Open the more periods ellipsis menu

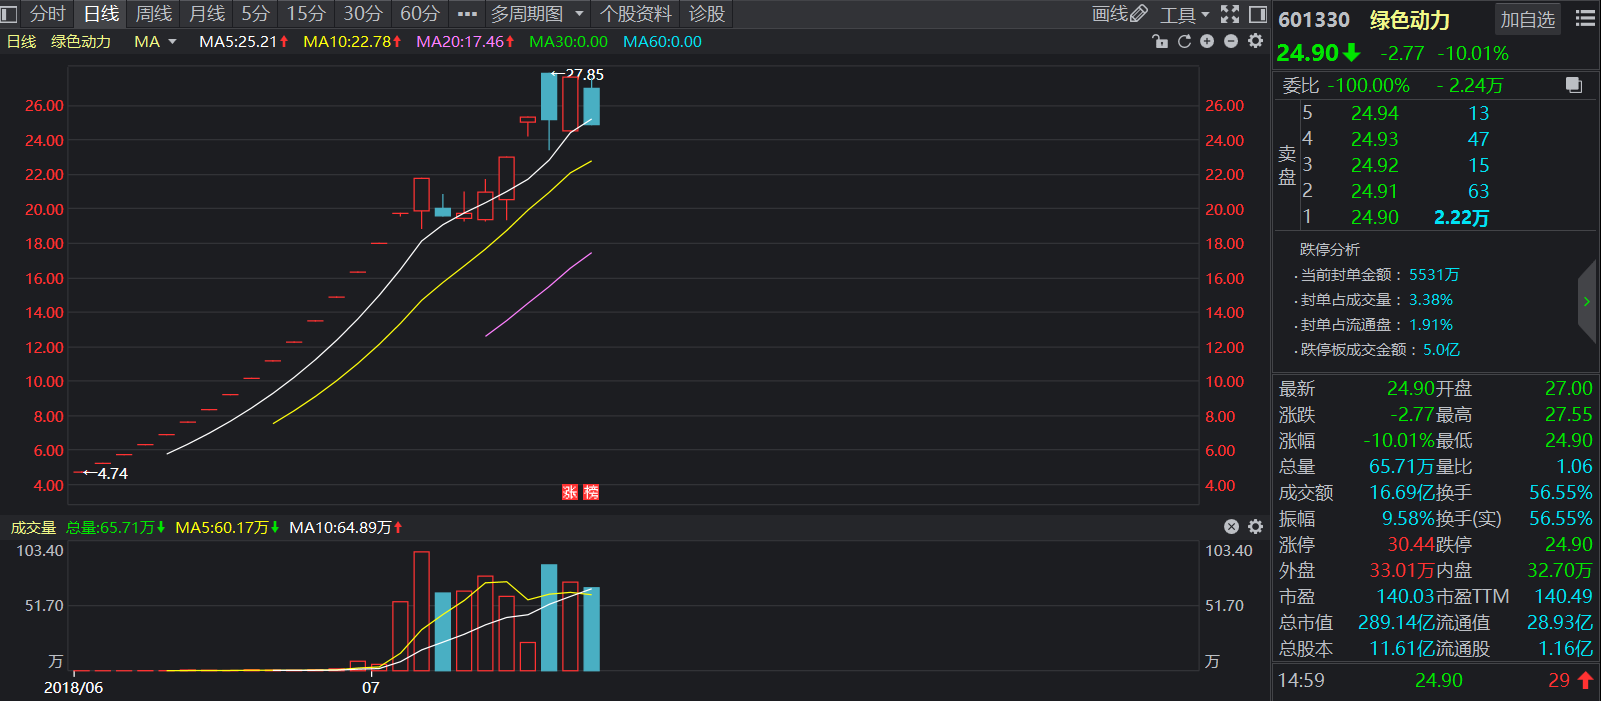pyautogui.click(x=467, y=14)
